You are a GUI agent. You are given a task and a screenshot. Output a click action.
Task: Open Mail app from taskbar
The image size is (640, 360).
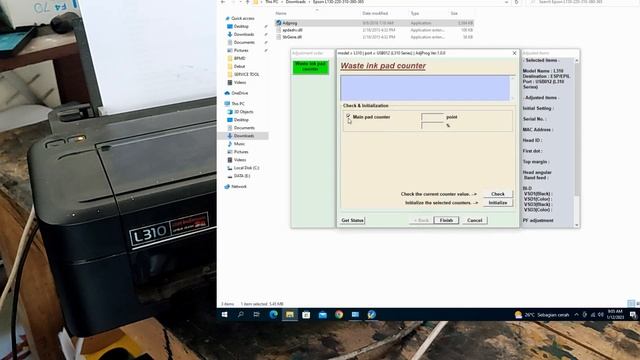click(322, 315)
